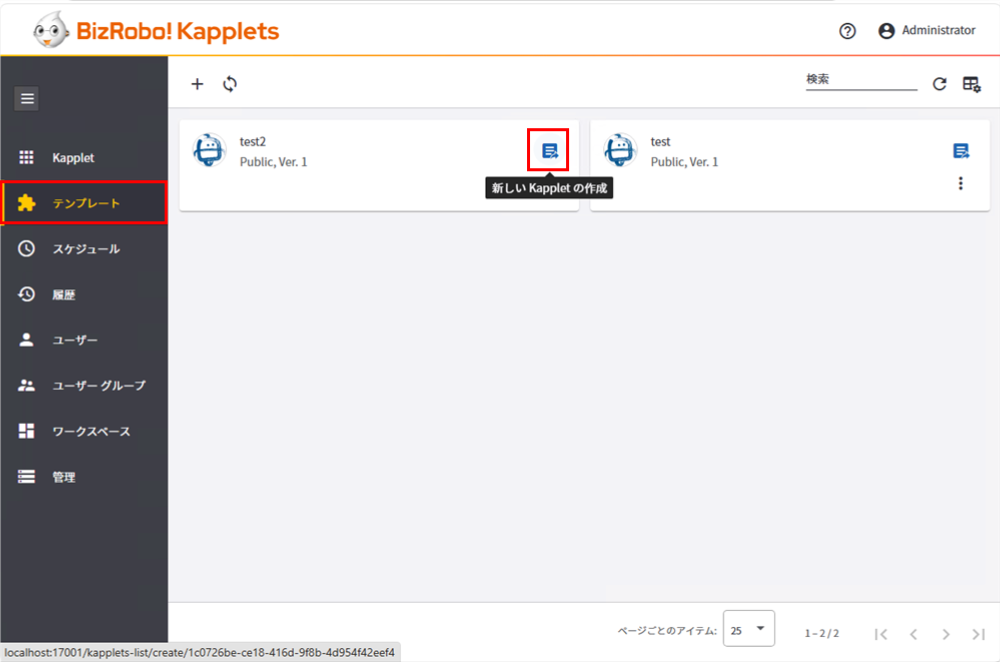Go to the last page
The height and width of the screenshot is (662, 1000).
point(978,634)
